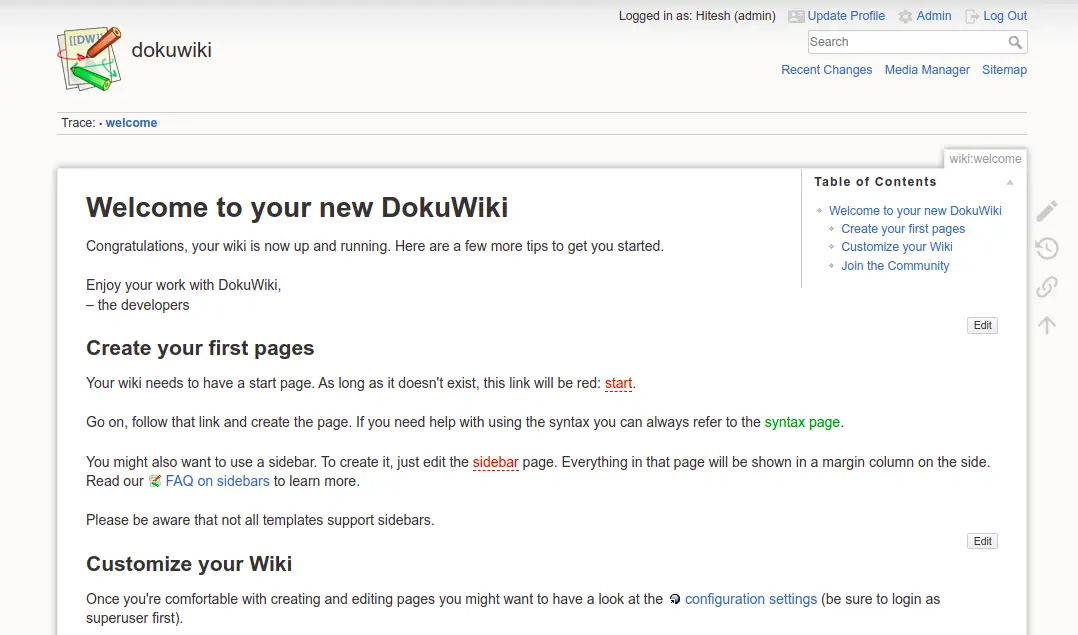Screen dimensions: 1078x635
Task: Click the back to top arrow icon
Action: click(x=1047, y=324)
